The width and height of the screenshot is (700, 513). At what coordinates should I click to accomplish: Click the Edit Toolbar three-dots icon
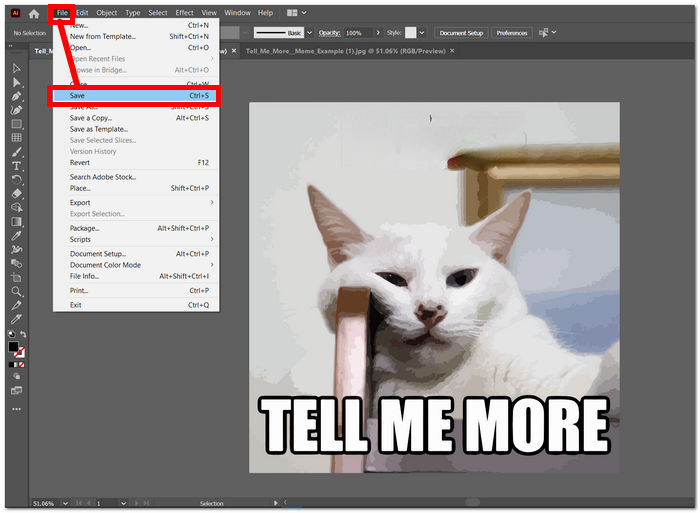tap(17, 409)
